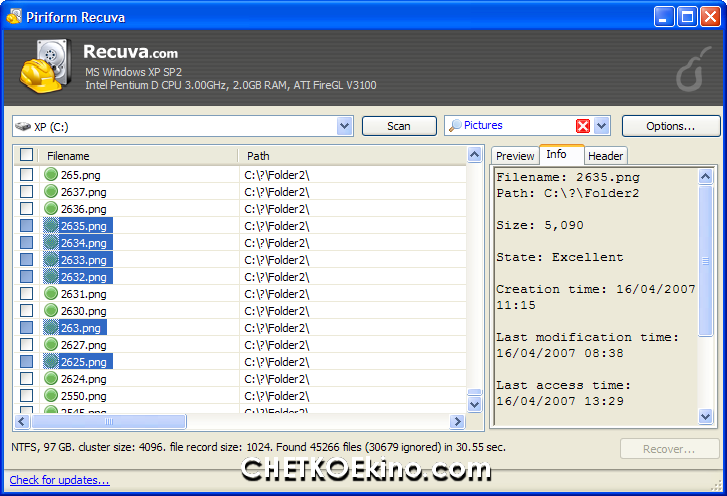Toggle the checkbox for 2635.png
Viewport: 727px width, 496px height.
(x=26, y=226)
